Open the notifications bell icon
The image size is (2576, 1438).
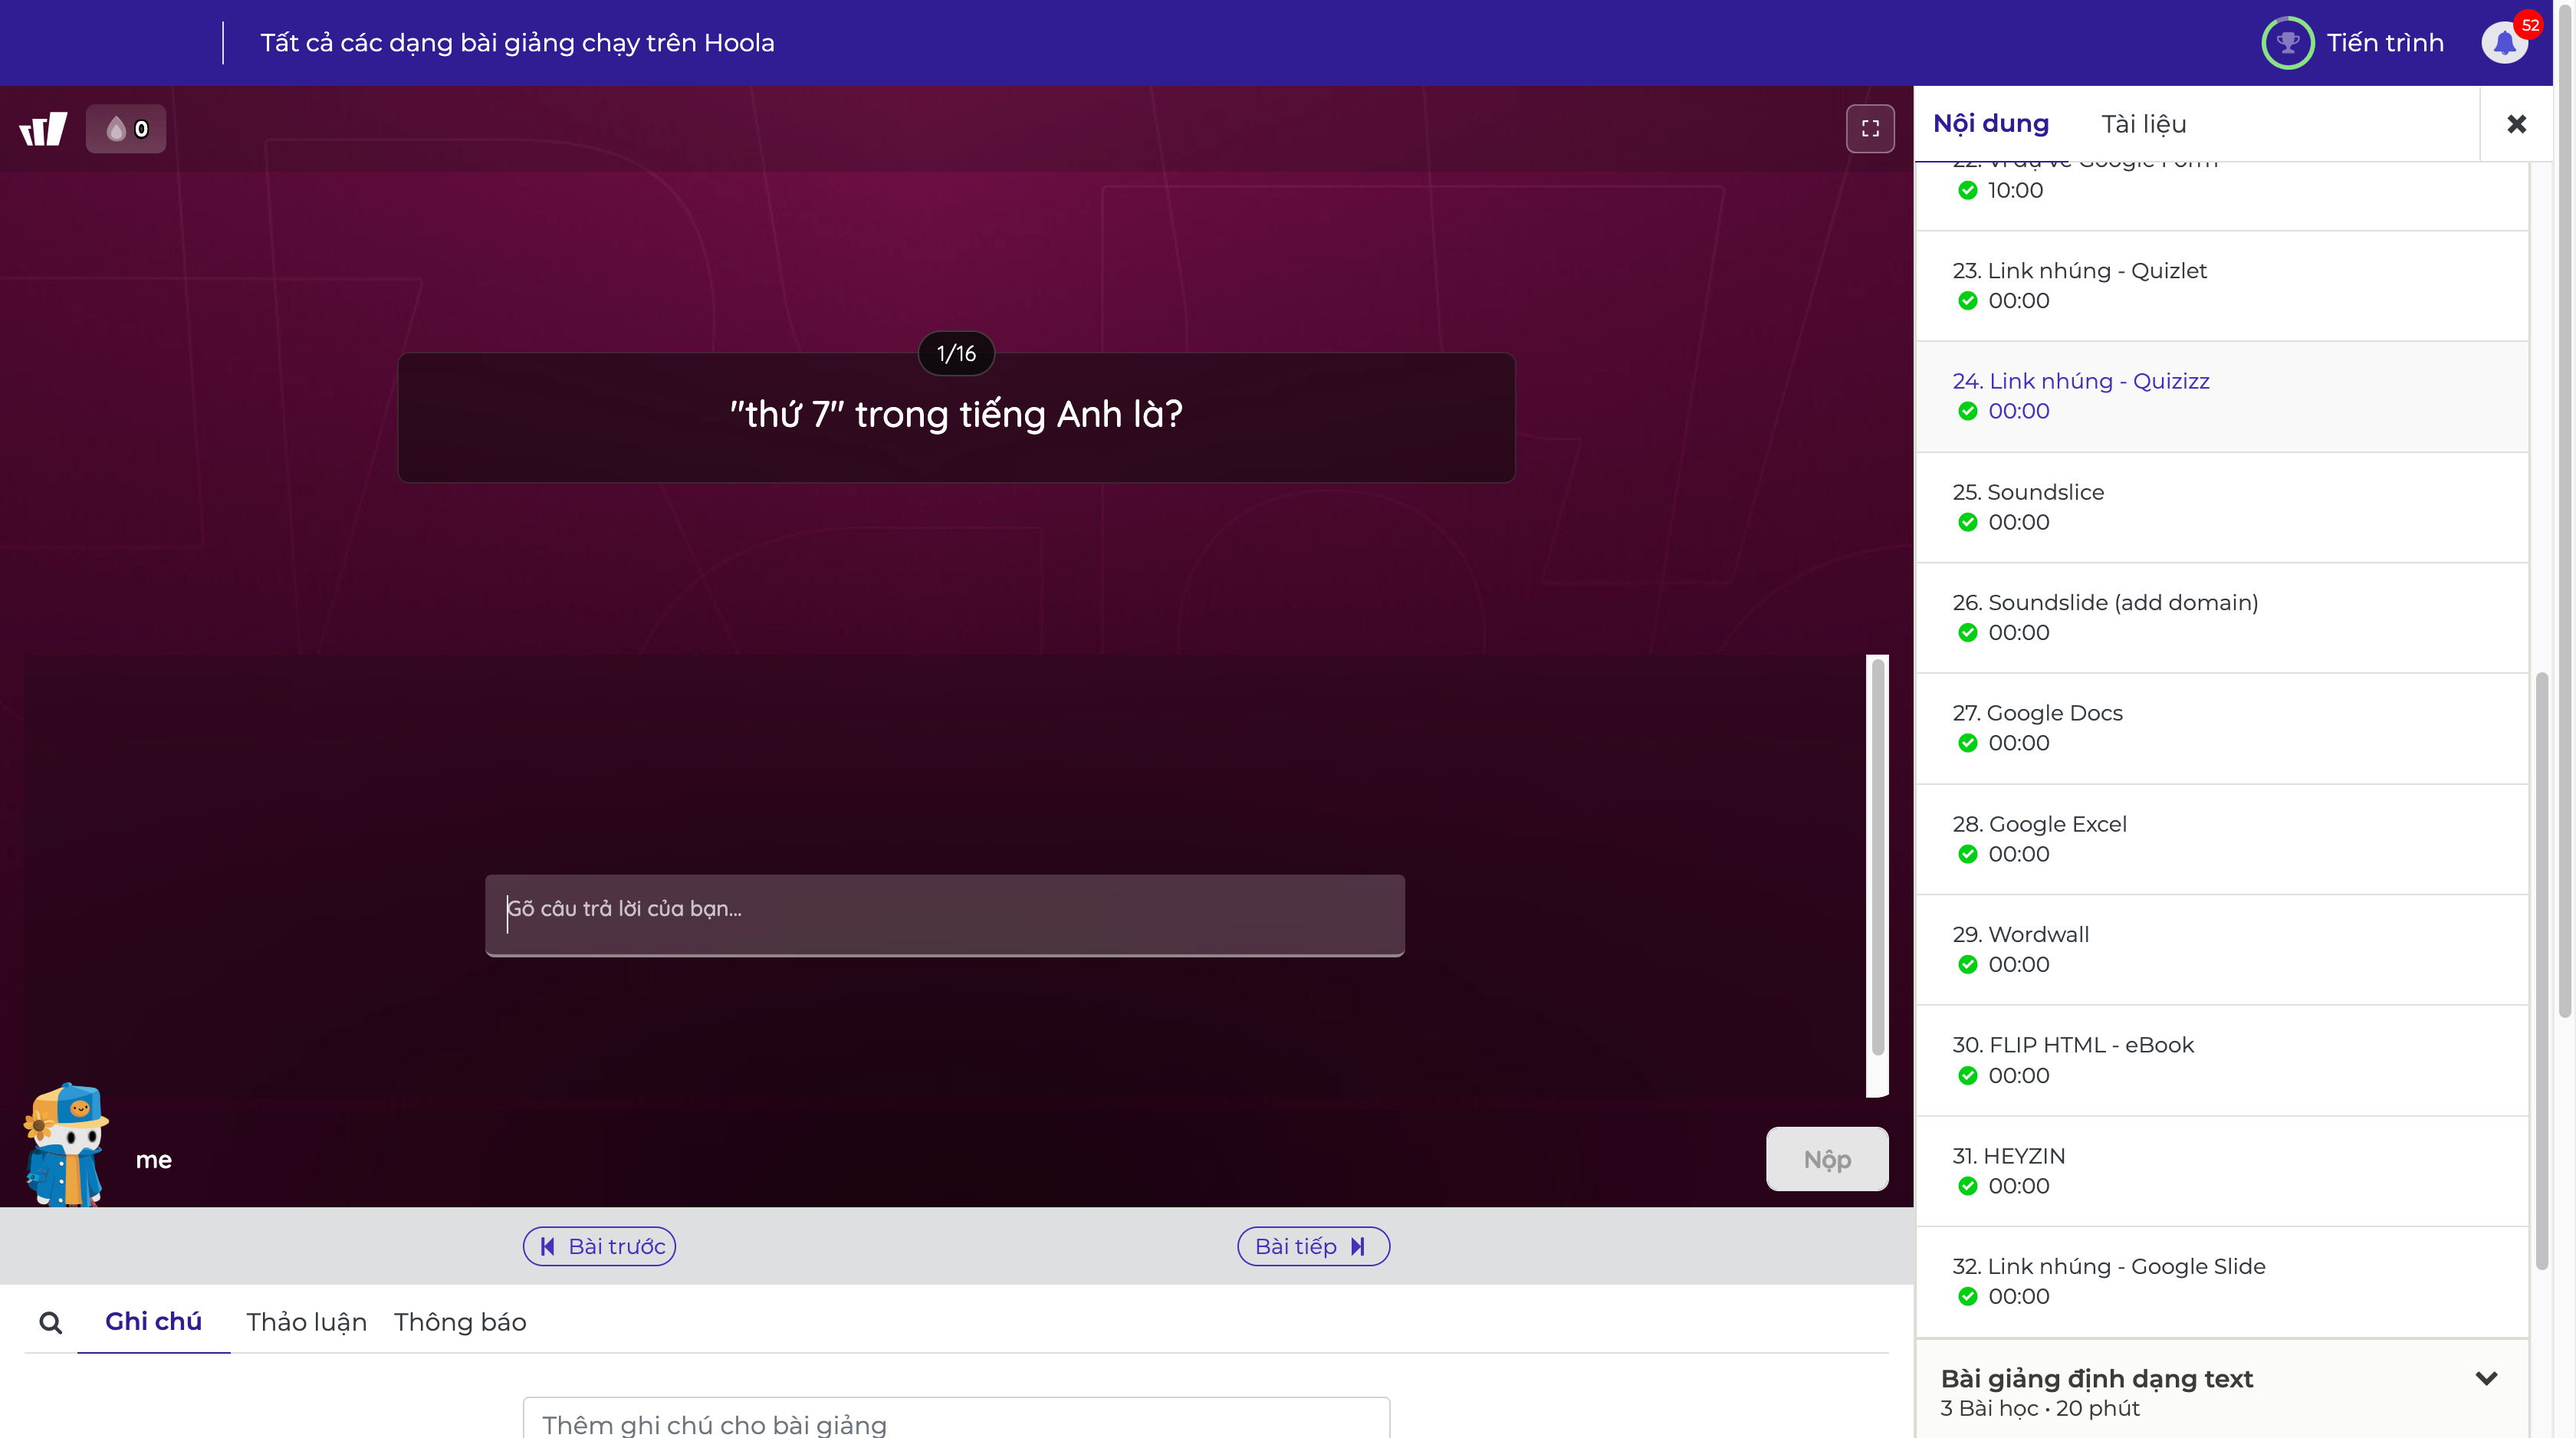[x=2503, y=43]
